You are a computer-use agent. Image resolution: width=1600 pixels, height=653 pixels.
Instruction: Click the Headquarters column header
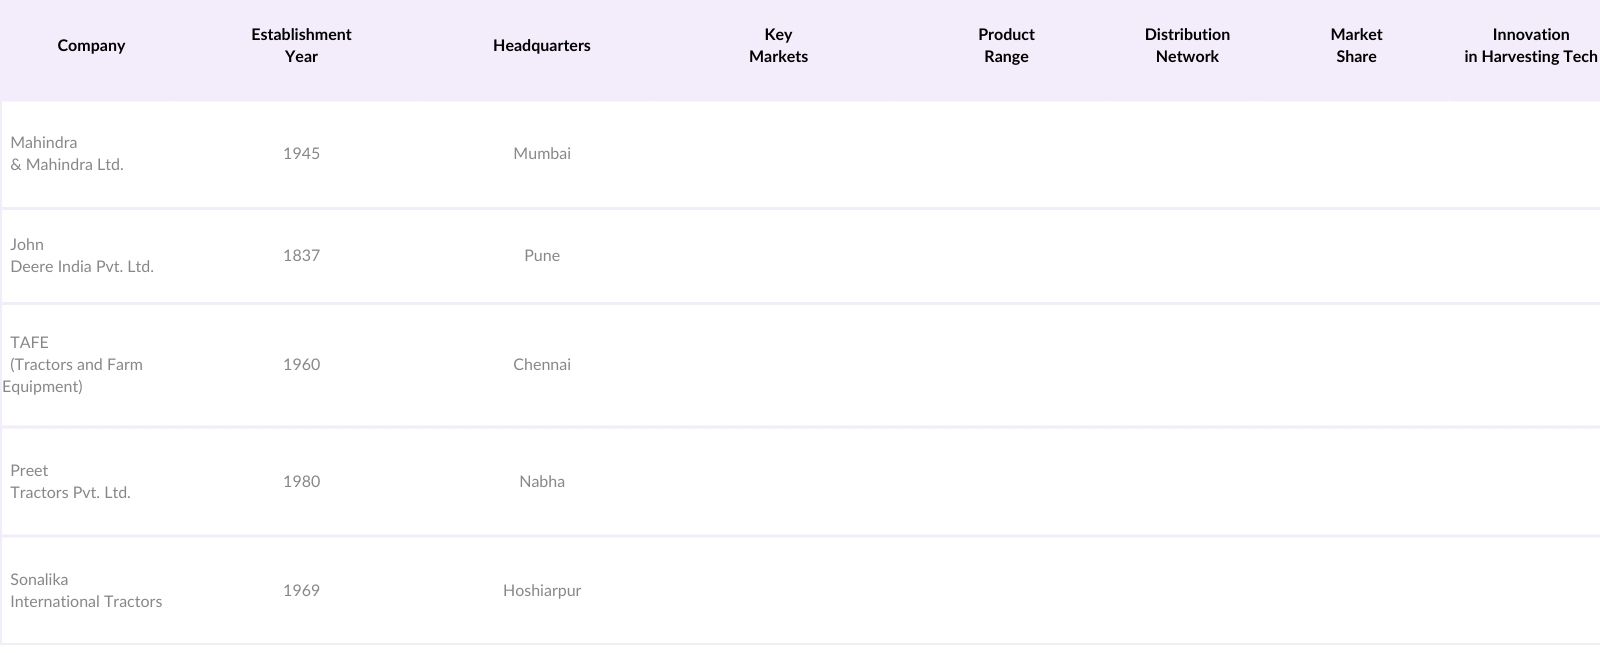[541, 45]
